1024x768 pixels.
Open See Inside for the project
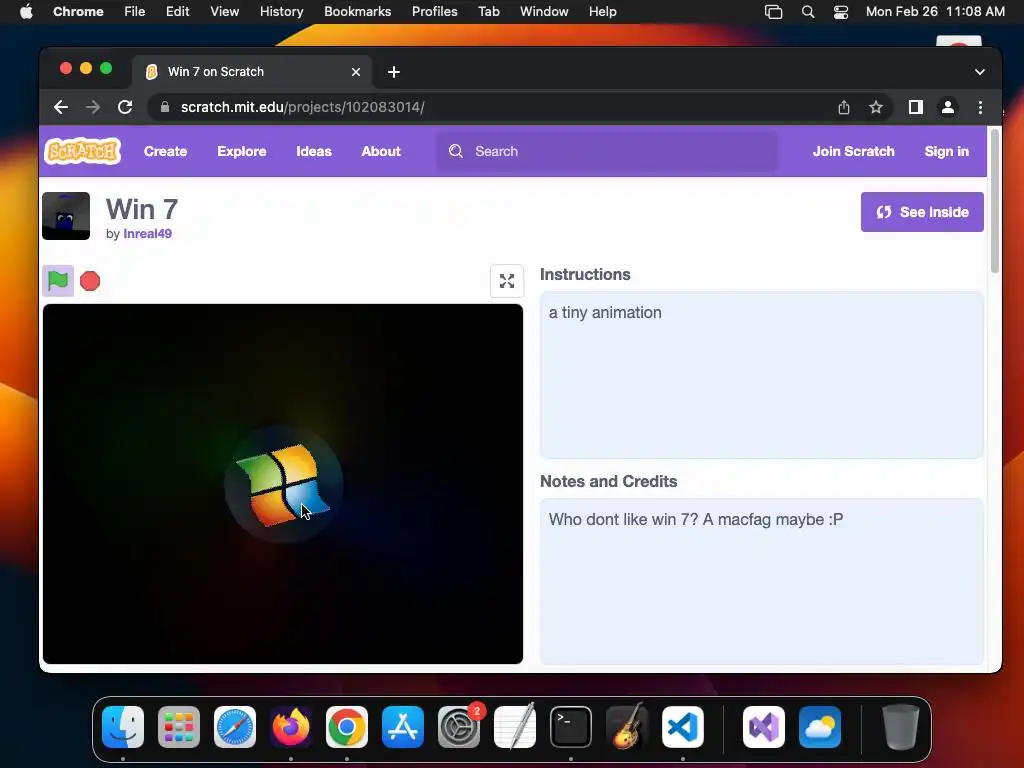tap(922, 212)
